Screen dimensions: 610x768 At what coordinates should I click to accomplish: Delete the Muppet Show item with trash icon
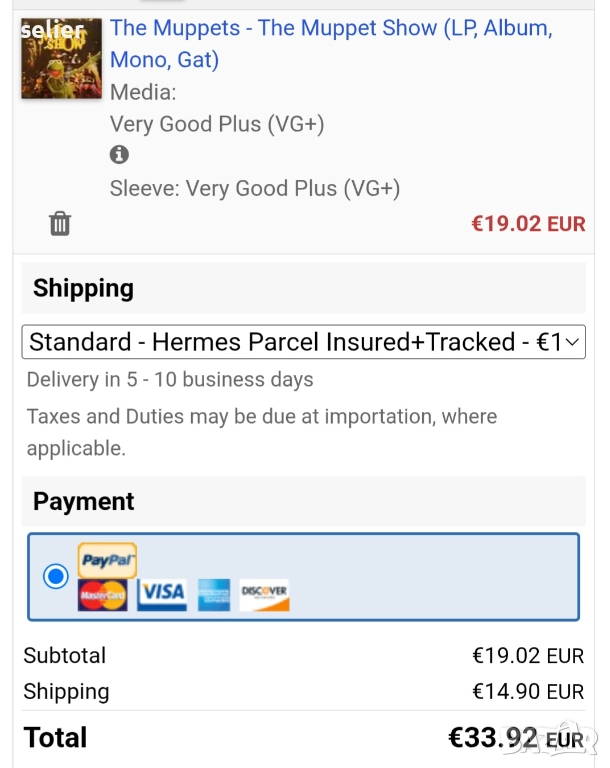point(60,223)
